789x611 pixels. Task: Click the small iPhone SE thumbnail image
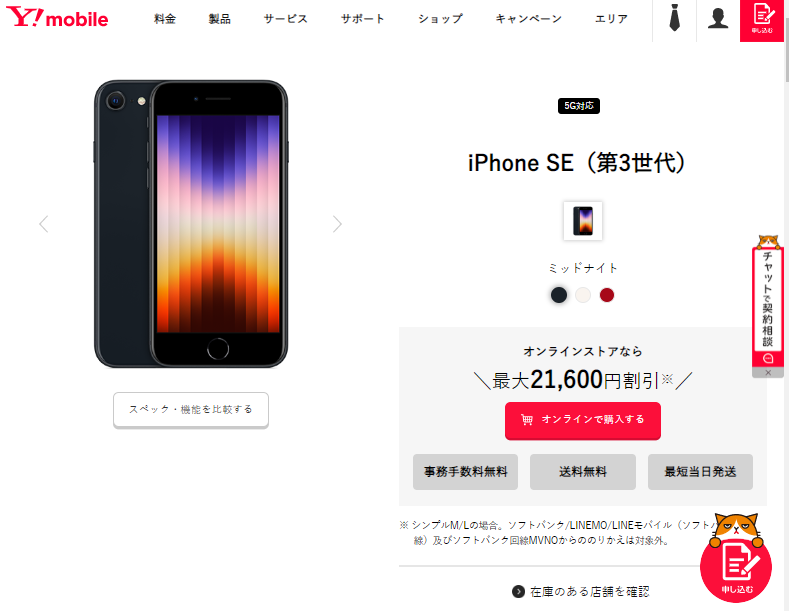point(583,221)
